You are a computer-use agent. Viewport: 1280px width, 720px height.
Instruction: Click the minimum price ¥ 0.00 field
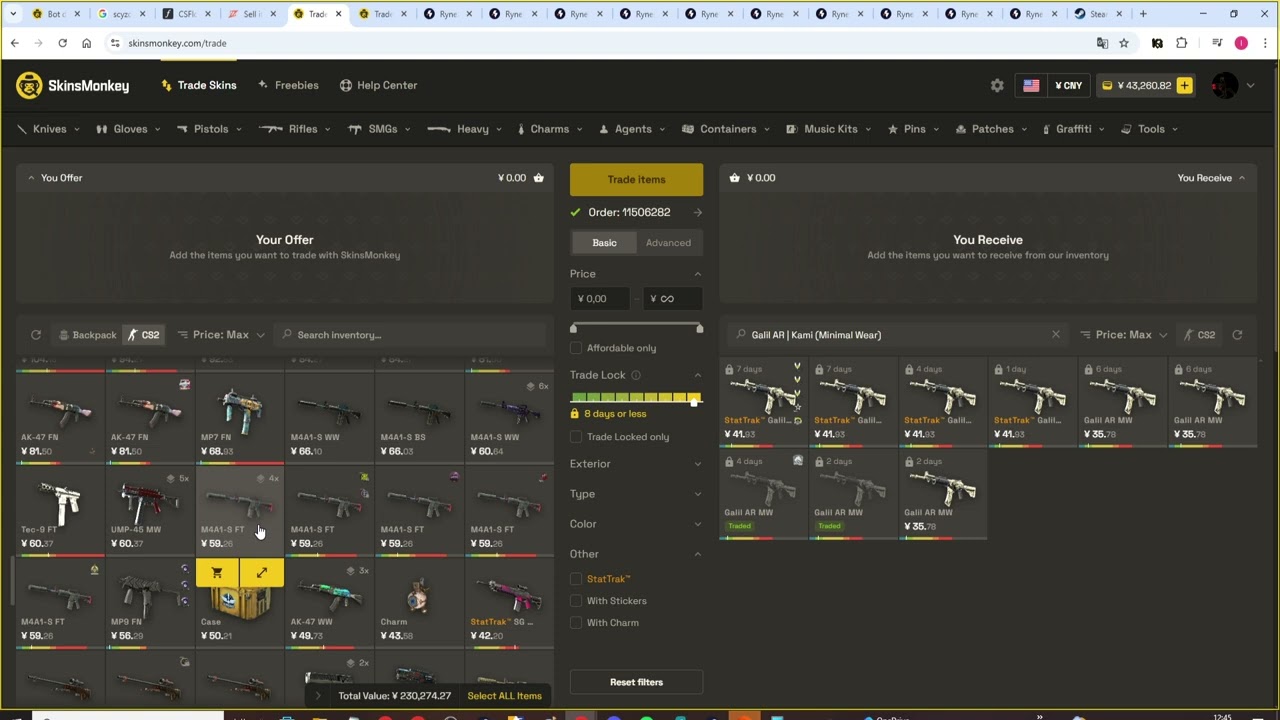pyautogui.click(x=601, y=298)
